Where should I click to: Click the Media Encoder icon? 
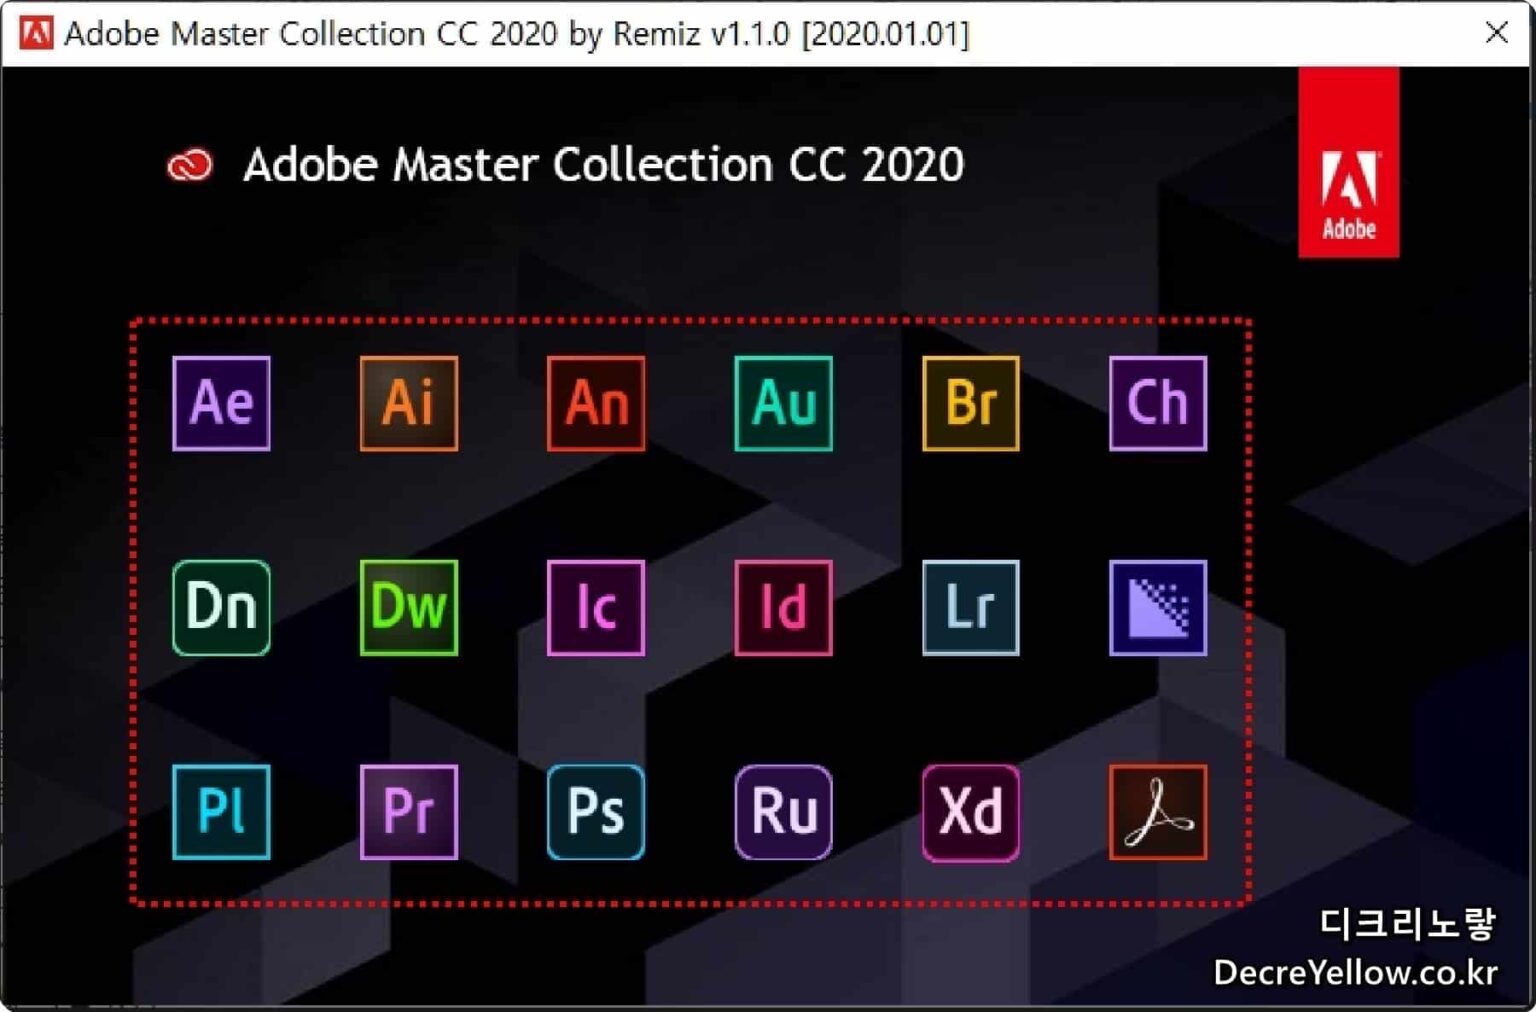(x=1158, y=608)
